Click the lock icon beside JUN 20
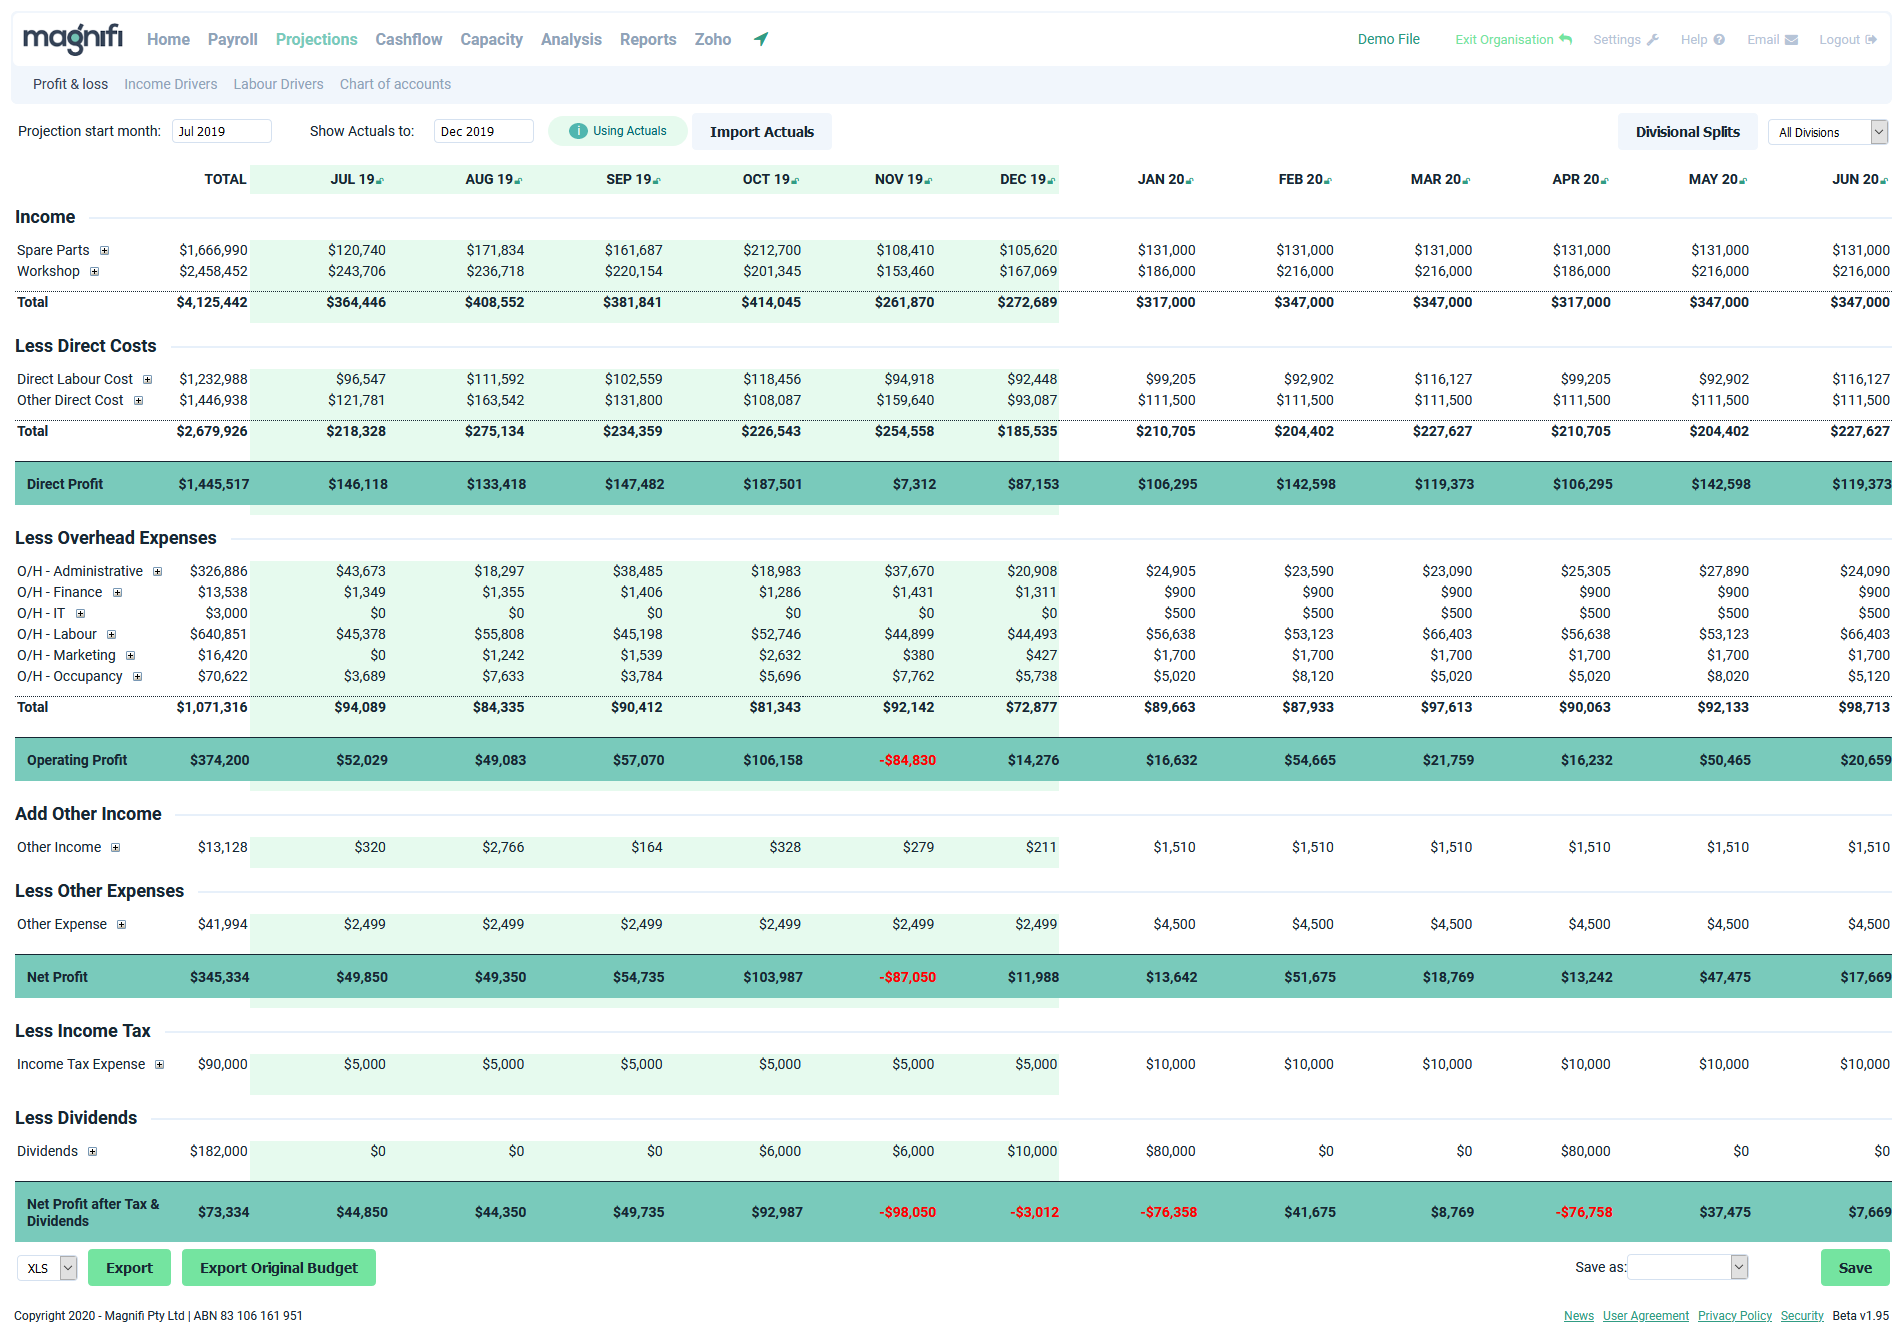Viewport: 1903px width, 1337px height. coord(1884,181)
